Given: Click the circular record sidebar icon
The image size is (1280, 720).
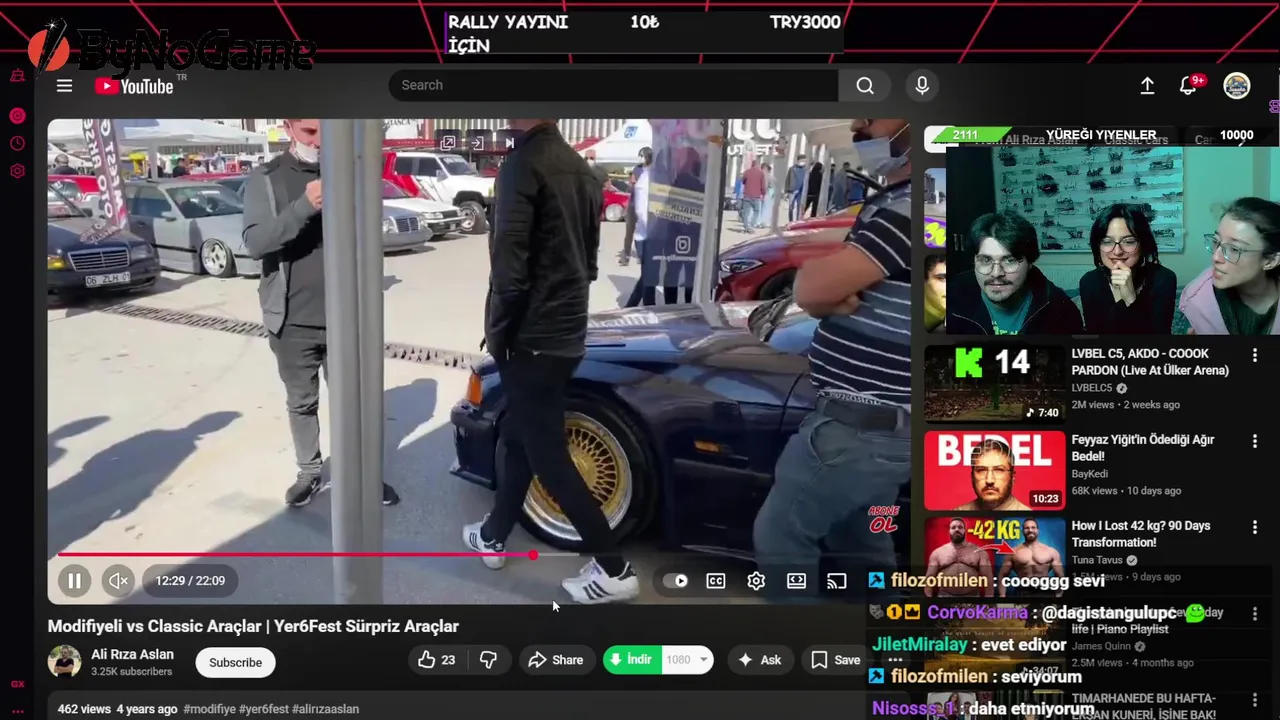Looking at the screenshot, I should [17, 116].
